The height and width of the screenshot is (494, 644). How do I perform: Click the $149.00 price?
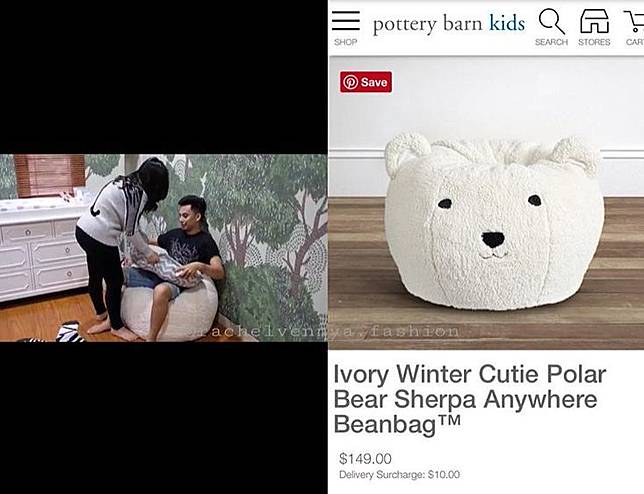365,458
